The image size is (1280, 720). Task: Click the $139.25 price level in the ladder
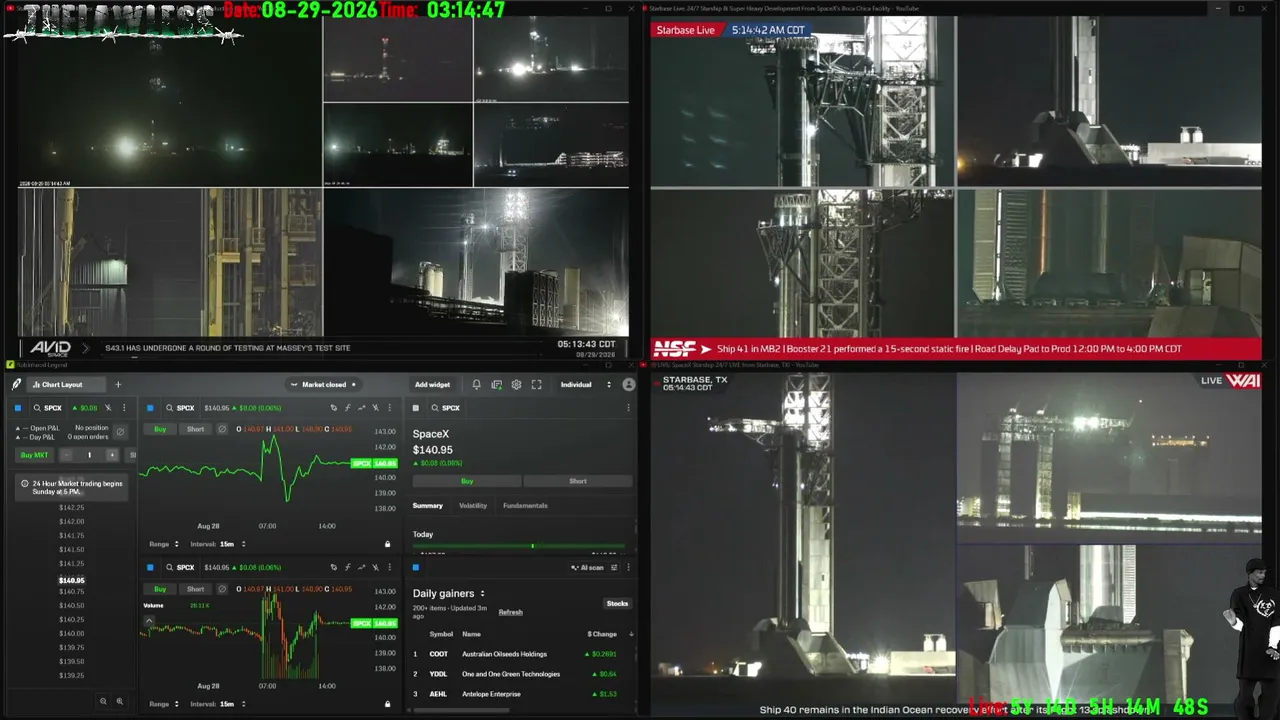tap(72, 676)
